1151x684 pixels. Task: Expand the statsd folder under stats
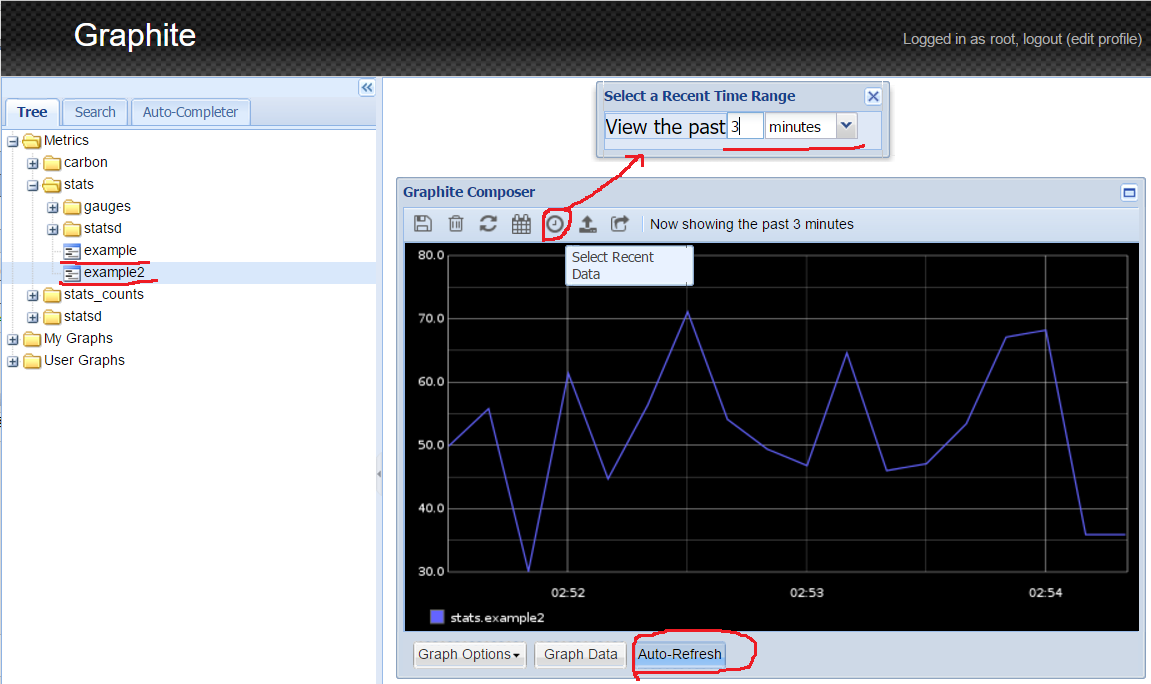tap(52, 229)
